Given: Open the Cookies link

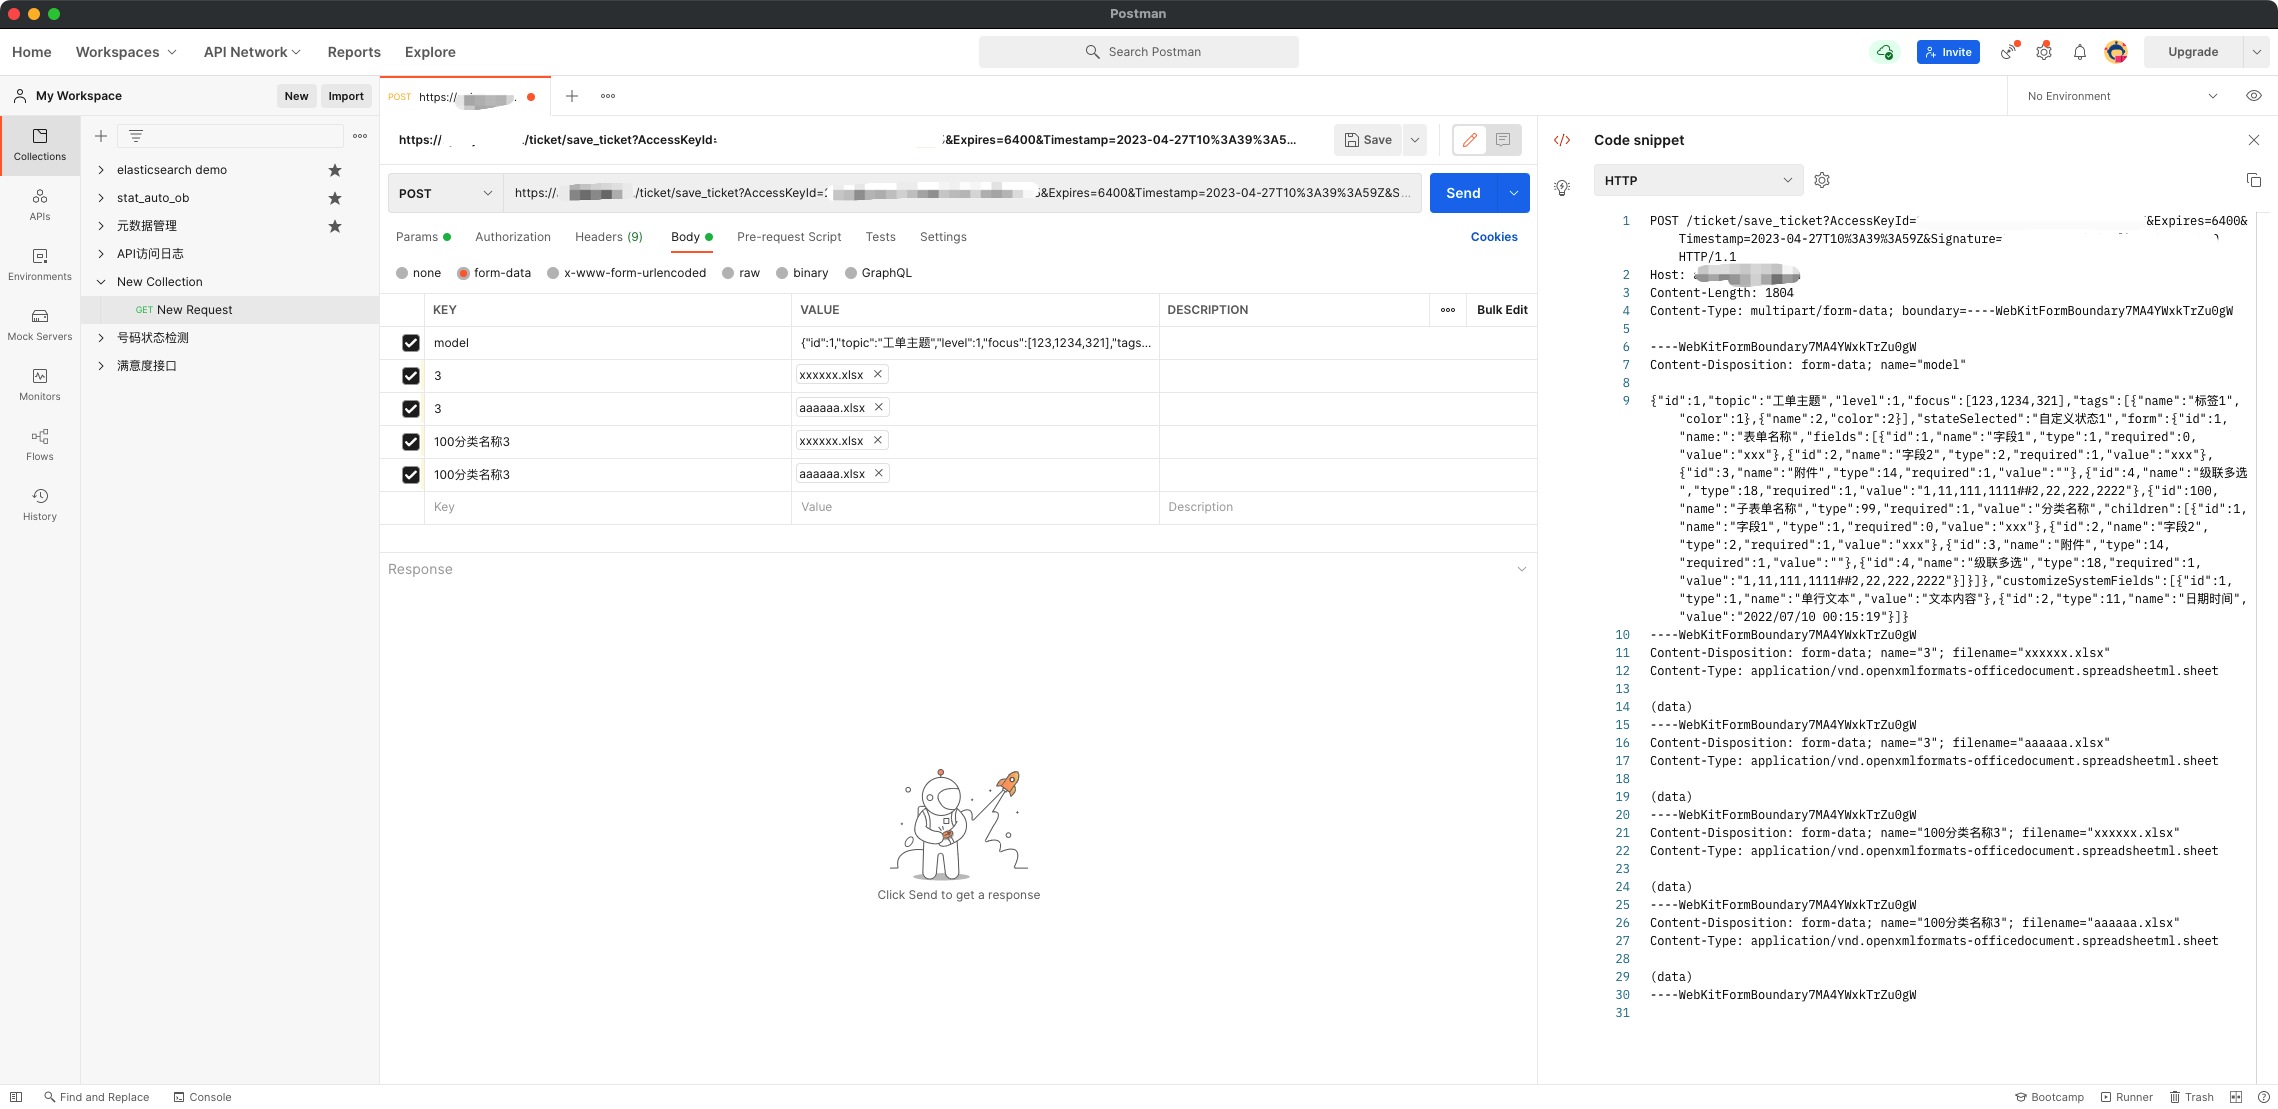Looking at the screenshot, I should pos(1494,237).
